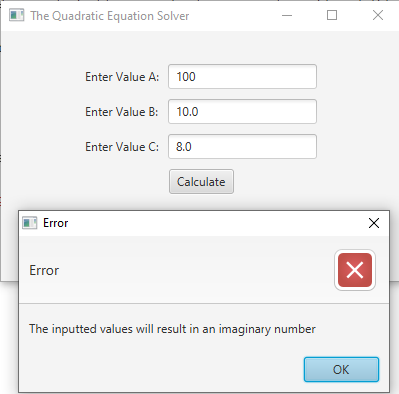Click the Error dialog title bar icon
This screenshot has width=399, height=394.
29,223
